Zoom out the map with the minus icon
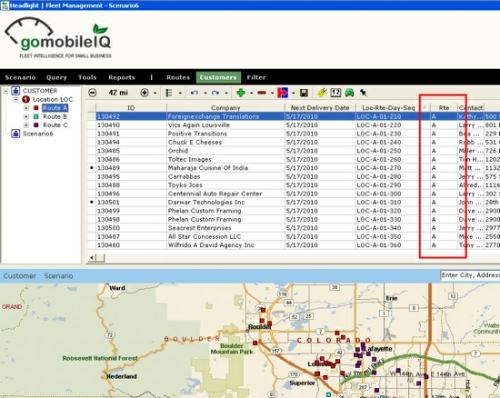This screenshot has width=500, height=398. click(92, 93)
